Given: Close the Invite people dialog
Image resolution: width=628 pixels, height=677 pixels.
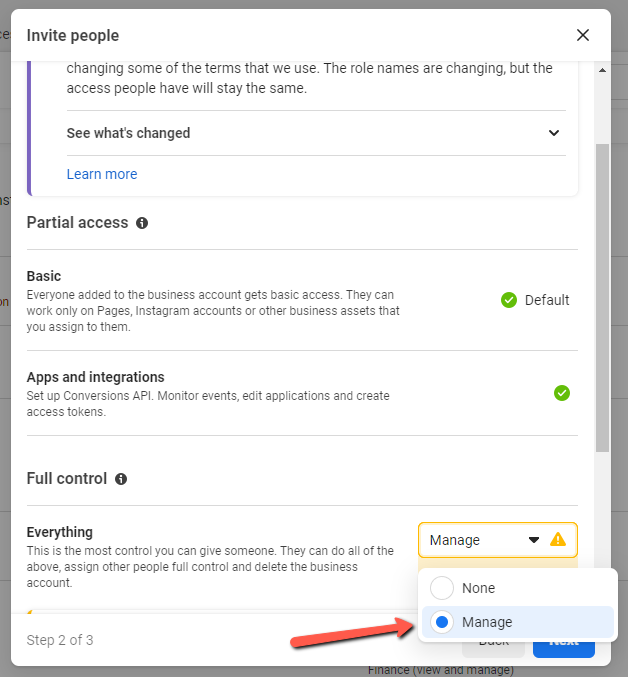Looking at the screenshot, I should 583,35.
